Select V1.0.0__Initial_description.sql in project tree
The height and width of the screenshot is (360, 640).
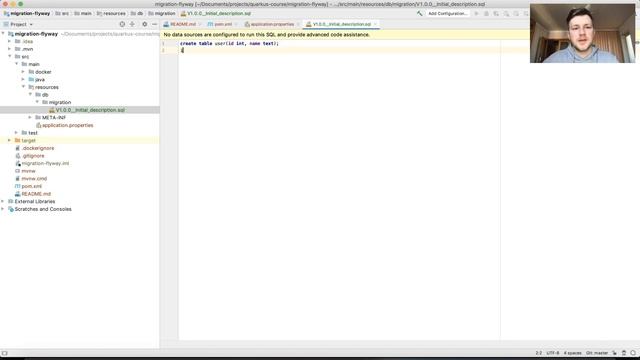click(x=87, y=110)
